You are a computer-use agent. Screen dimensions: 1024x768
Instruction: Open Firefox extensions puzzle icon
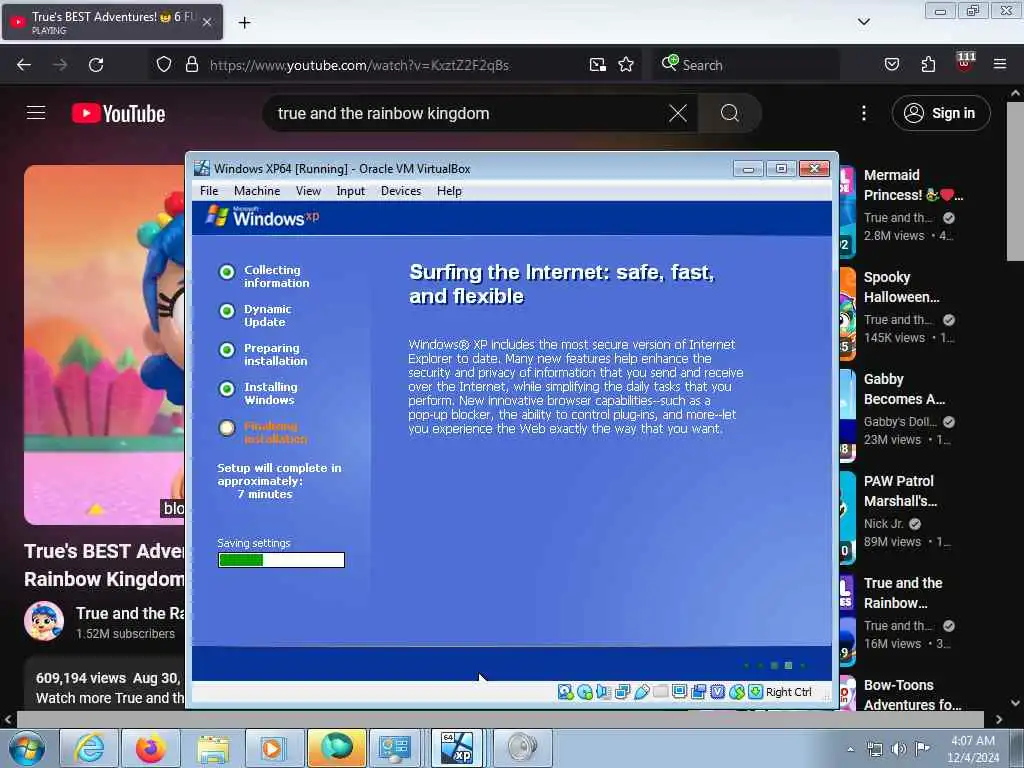pos(928,65)
